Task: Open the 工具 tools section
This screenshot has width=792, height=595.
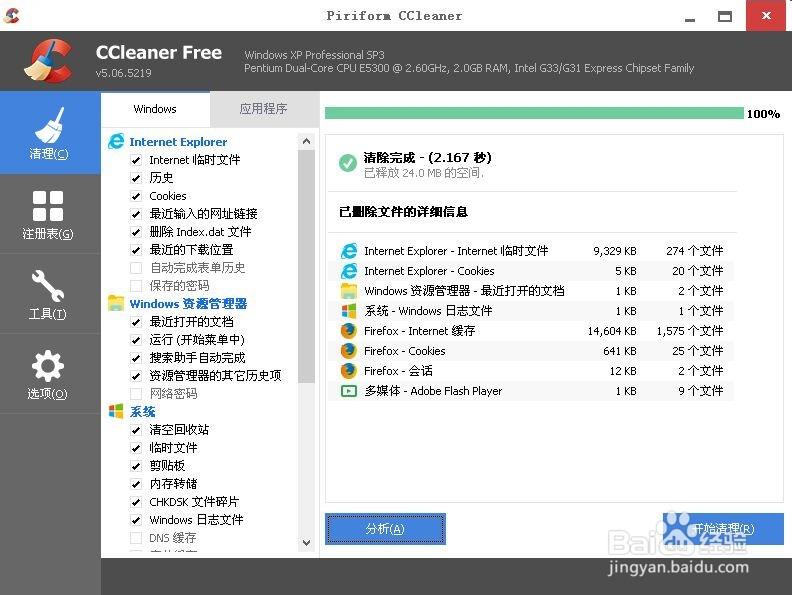Action: [50, 294]
